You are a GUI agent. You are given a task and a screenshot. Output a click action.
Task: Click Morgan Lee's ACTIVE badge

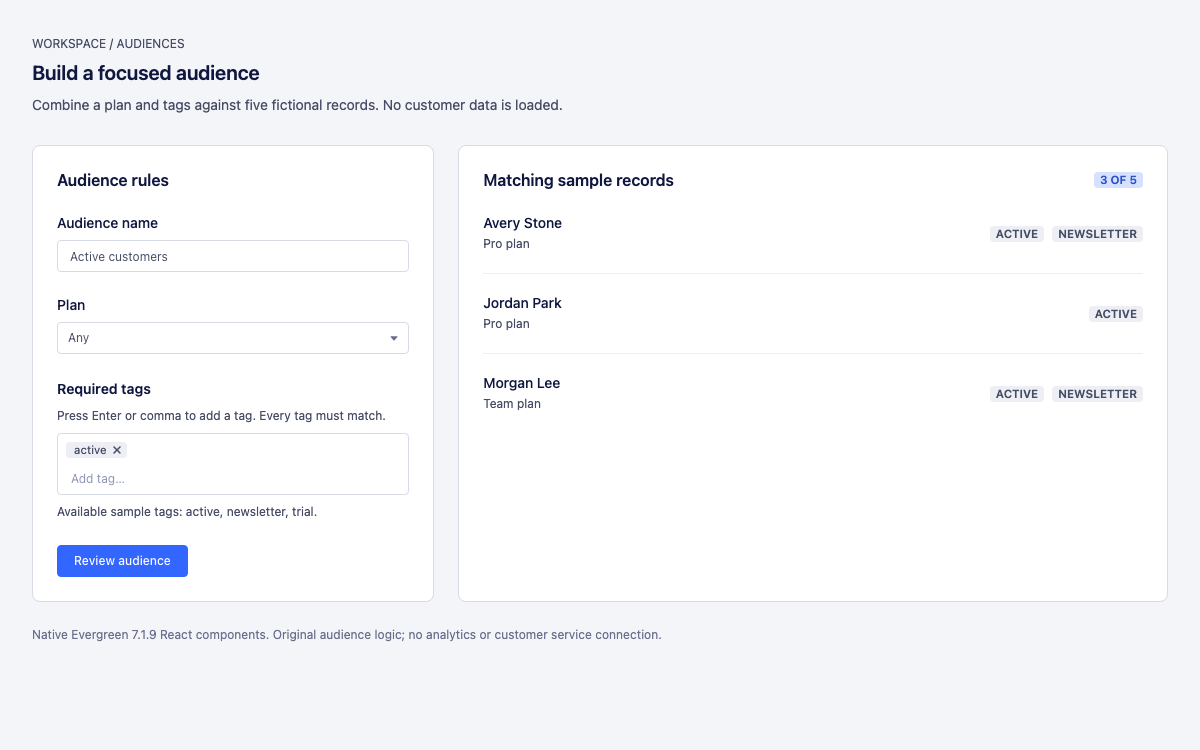1017,394
